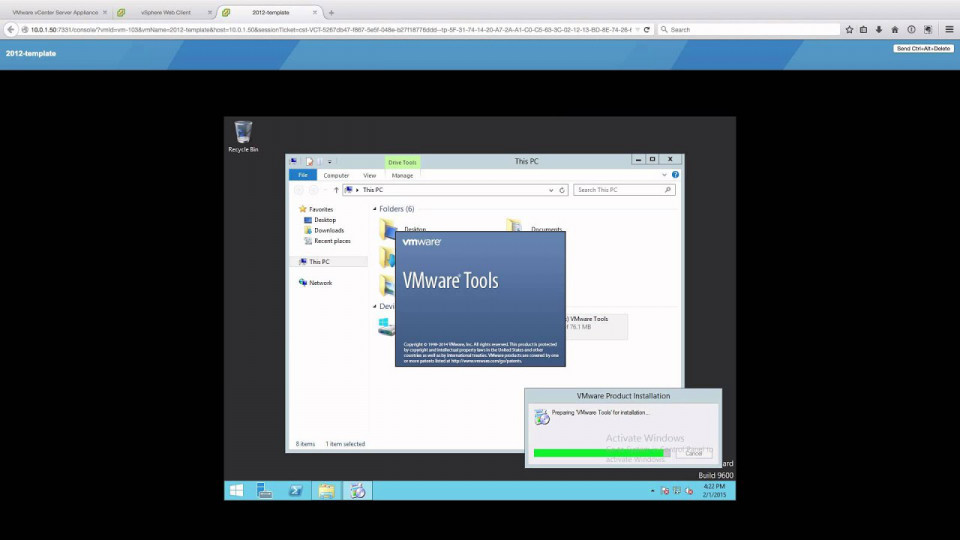
Task: Collapse the Devices and drives group
Action: [x=375, y=306]
